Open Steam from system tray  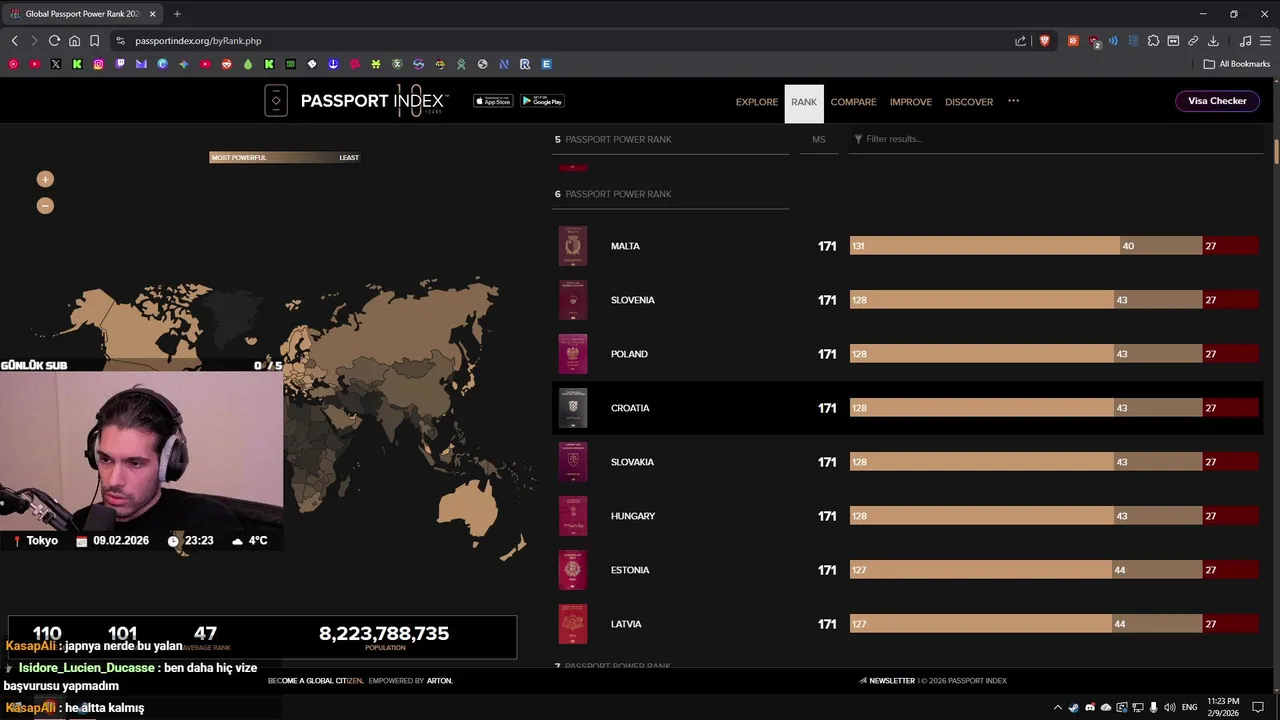click(x=1074, y=707)
